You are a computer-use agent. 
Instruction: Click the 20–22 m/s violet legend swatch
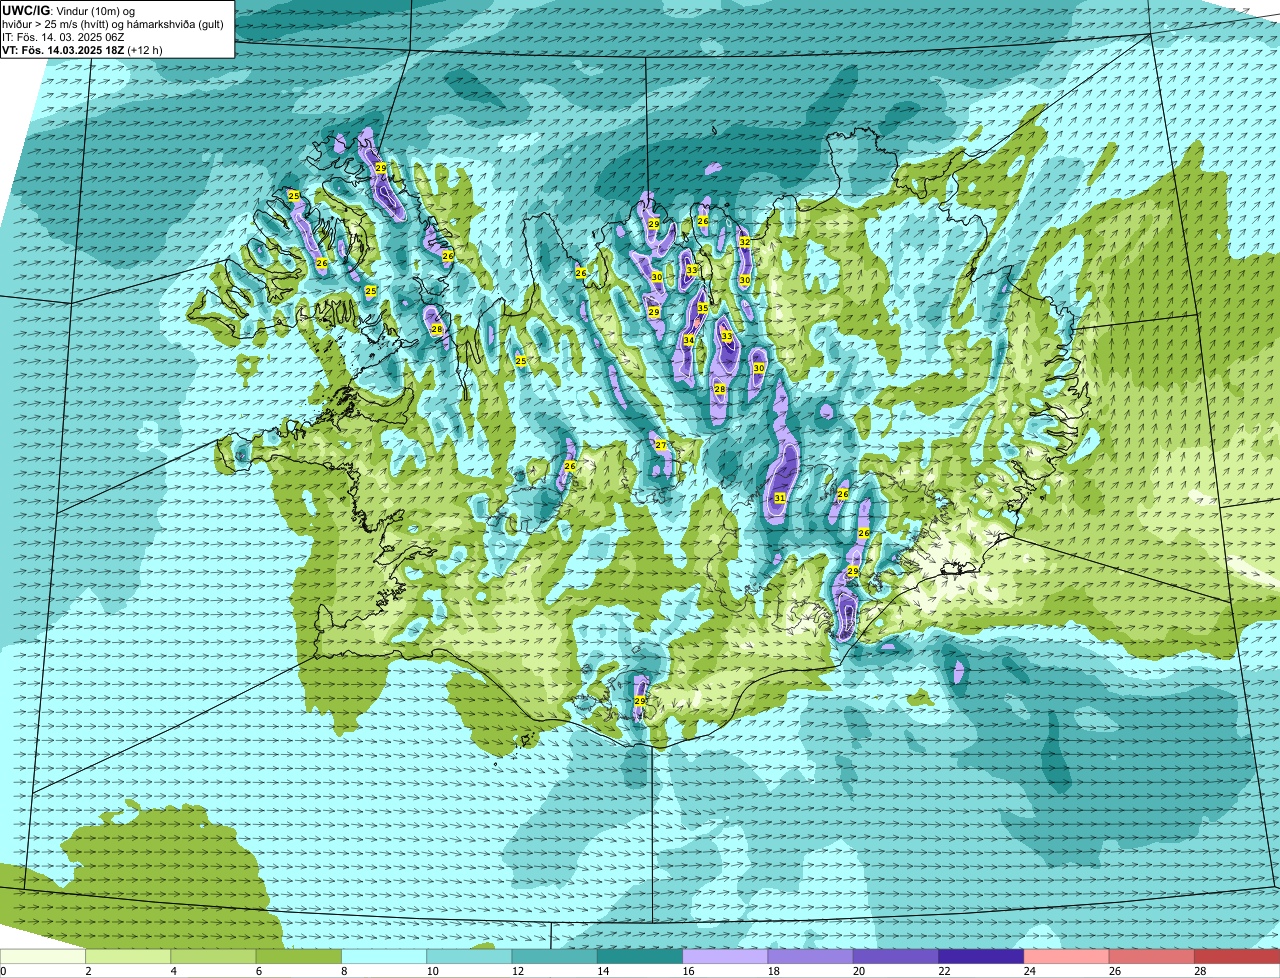[896, 957]
